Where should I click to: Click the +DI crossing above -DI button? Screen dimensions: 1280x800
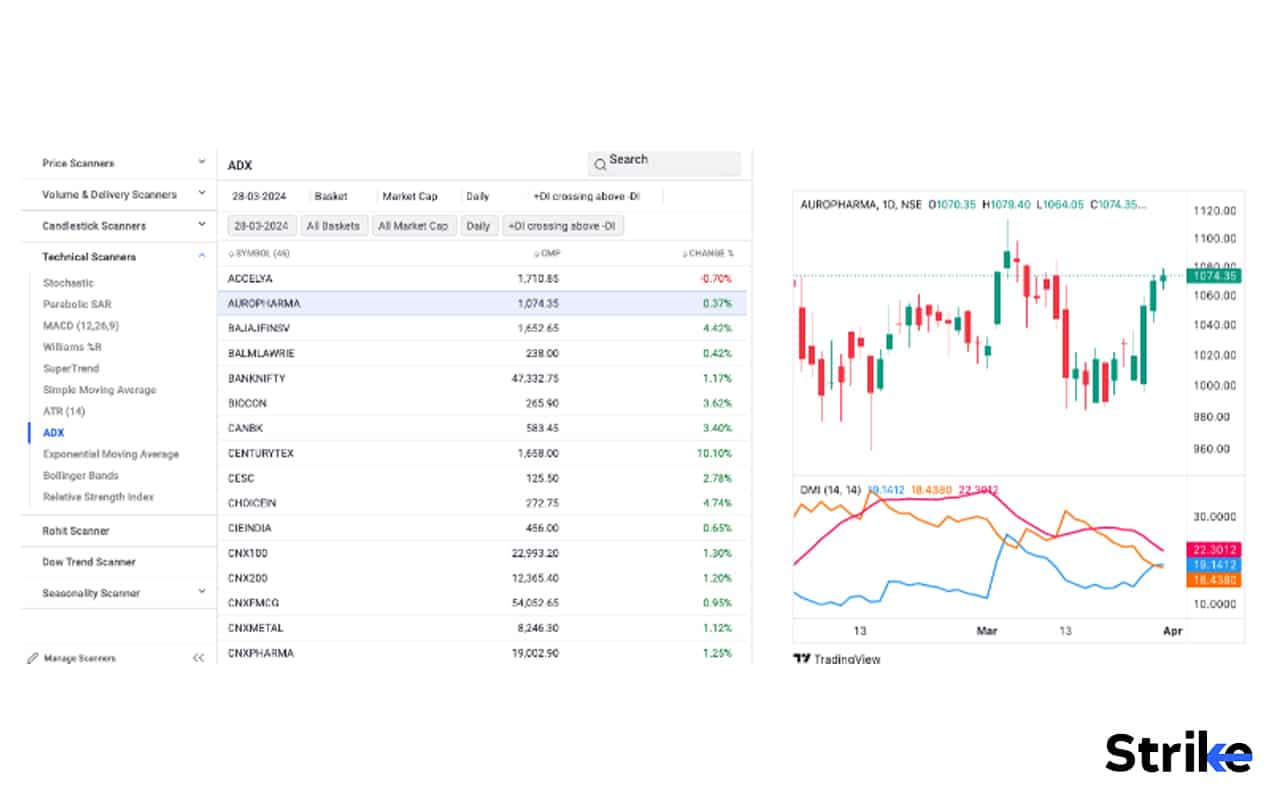(x=564, y=226)
